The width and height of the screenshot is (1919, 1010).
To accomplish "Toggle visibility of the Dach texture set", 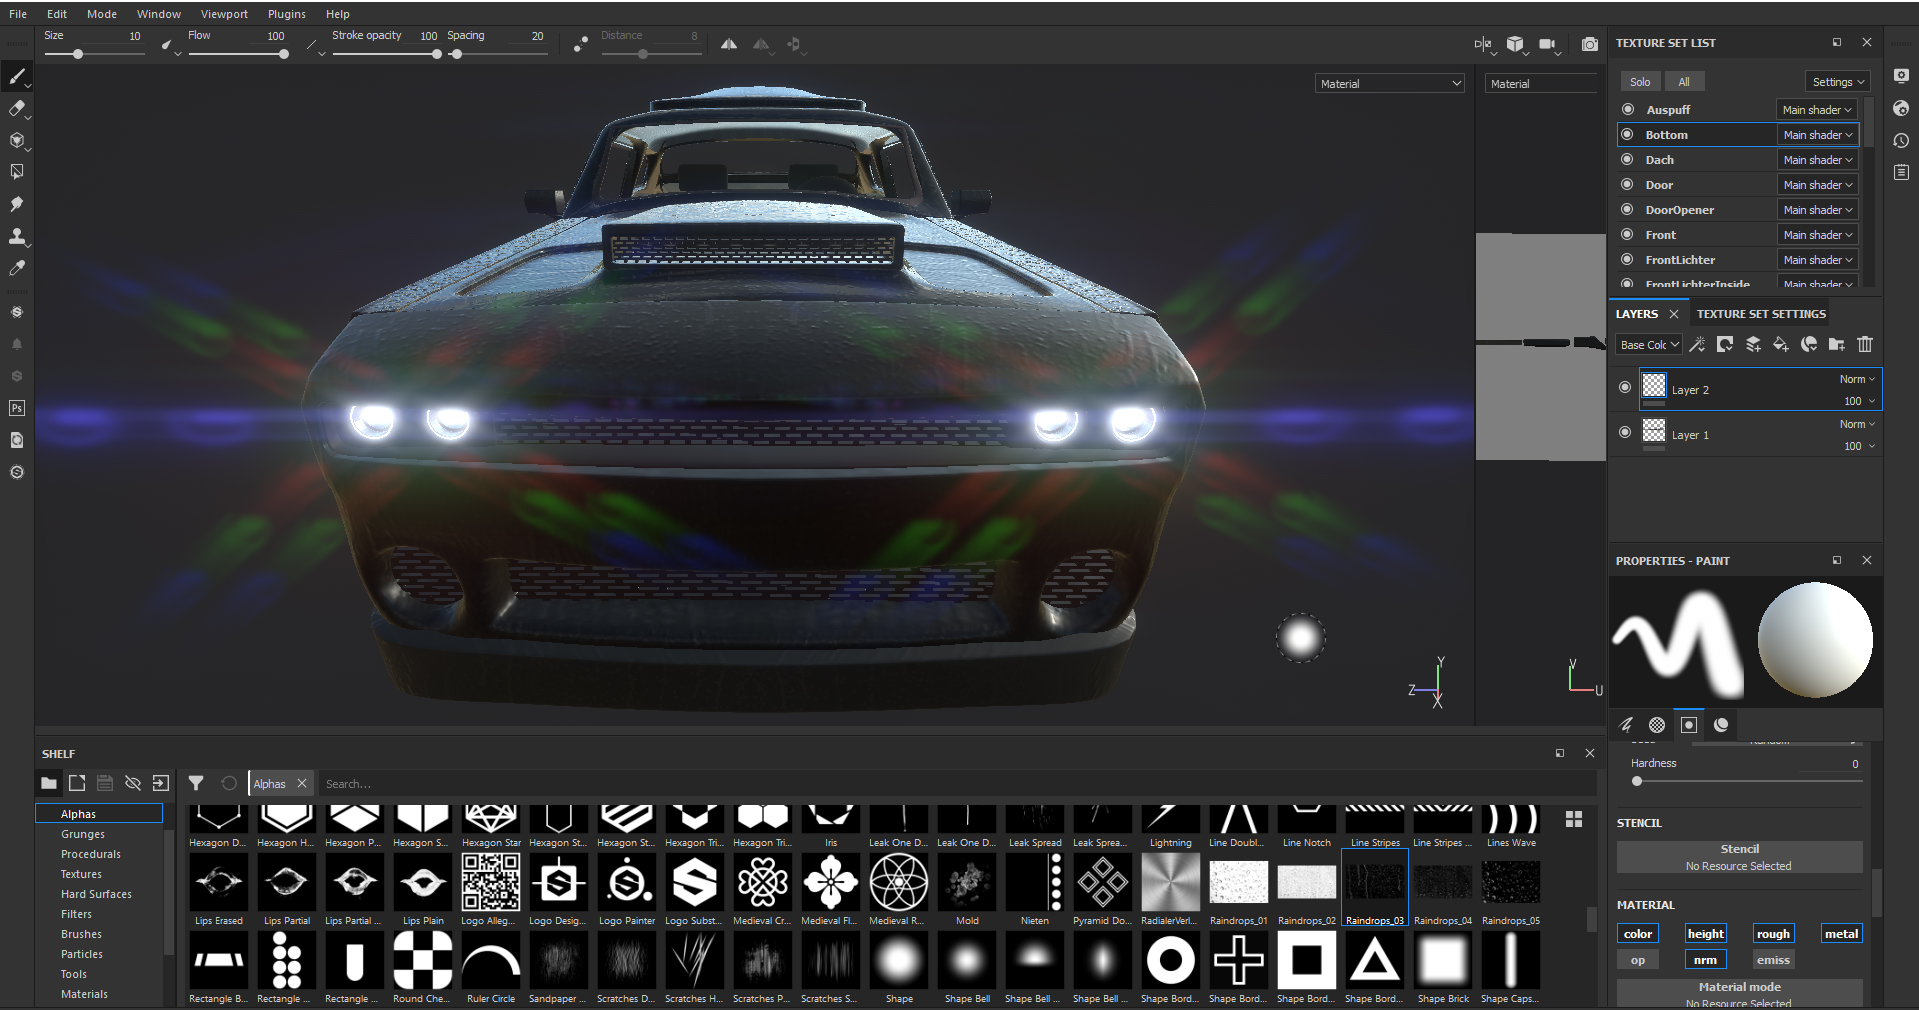I will tap(1628, 160).
